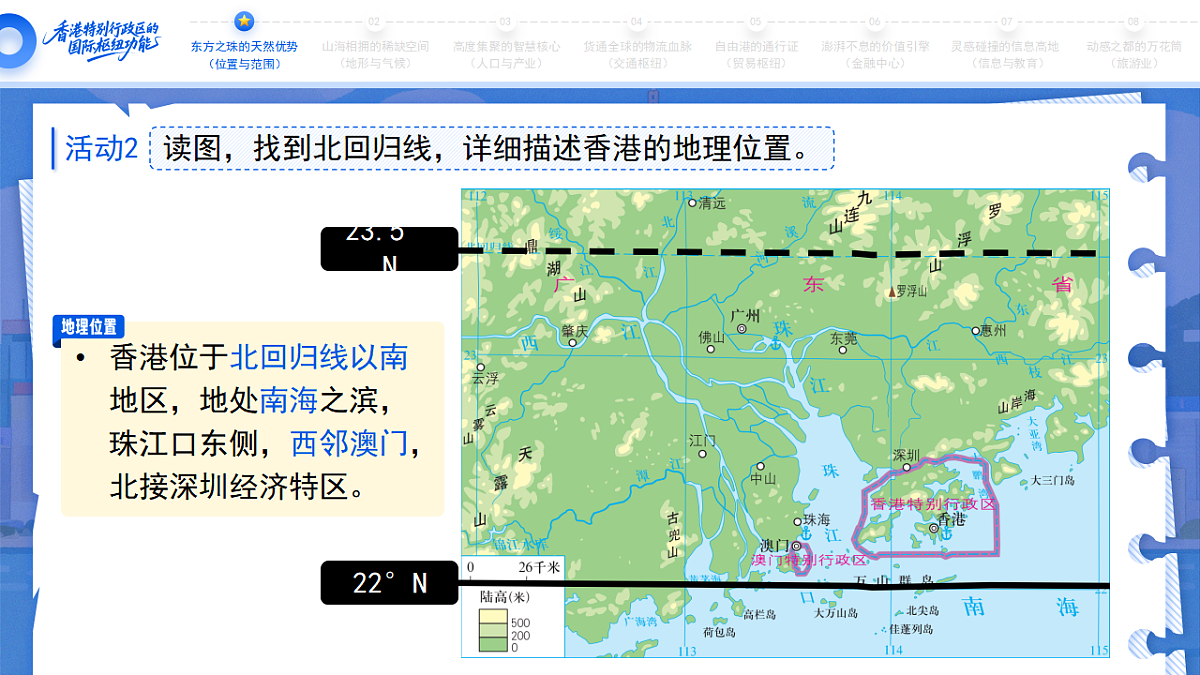Click the 中山 city label on the map

[x=763, y=479]
